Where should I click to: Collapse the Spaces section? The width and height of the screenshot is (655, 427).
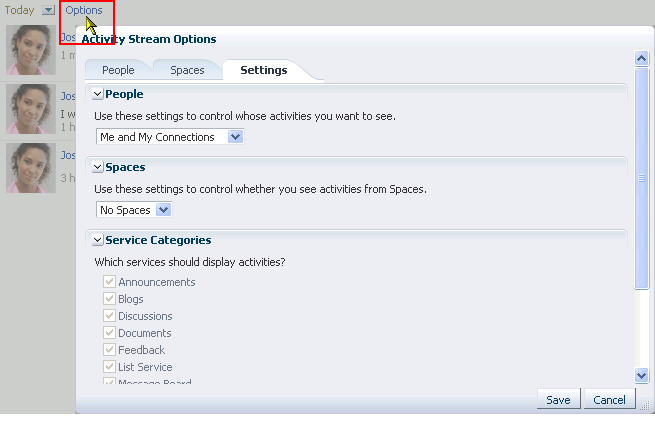[x=97, y=167]
